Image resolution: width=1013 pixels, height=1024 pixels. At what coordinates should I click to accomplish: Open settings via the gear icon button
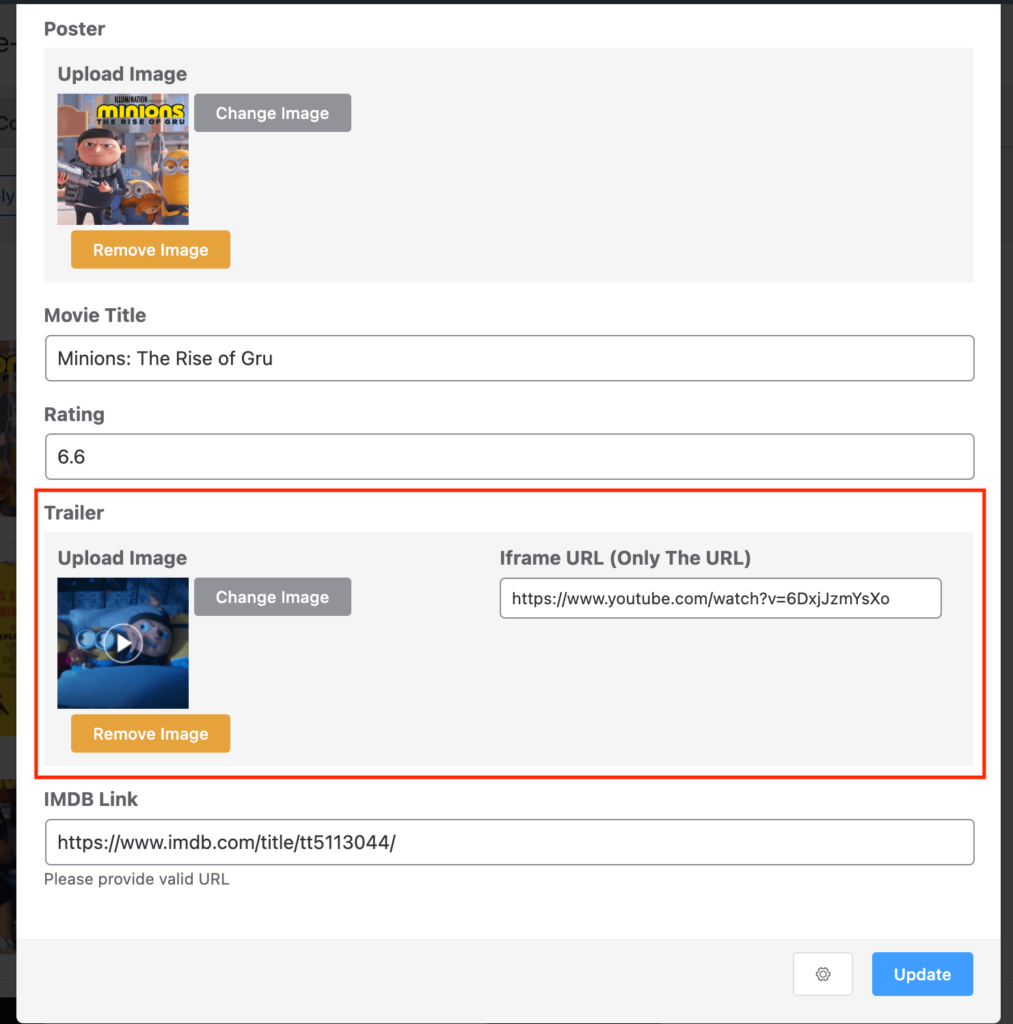[x=822, y=974]
